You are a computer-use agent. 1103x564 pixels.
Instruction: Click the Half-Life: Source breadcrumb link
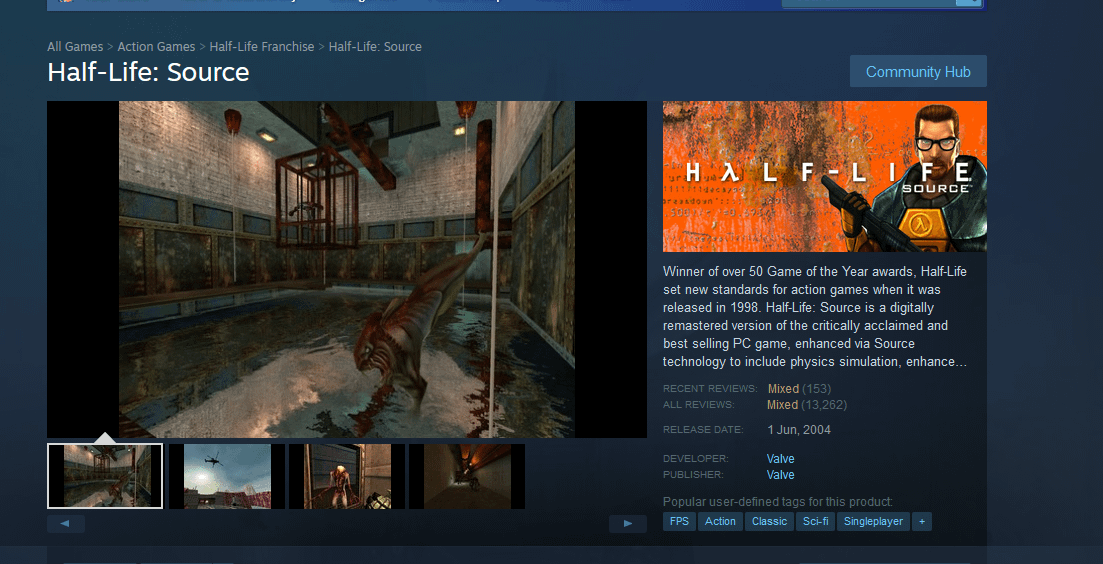click(x=375, y=47)
